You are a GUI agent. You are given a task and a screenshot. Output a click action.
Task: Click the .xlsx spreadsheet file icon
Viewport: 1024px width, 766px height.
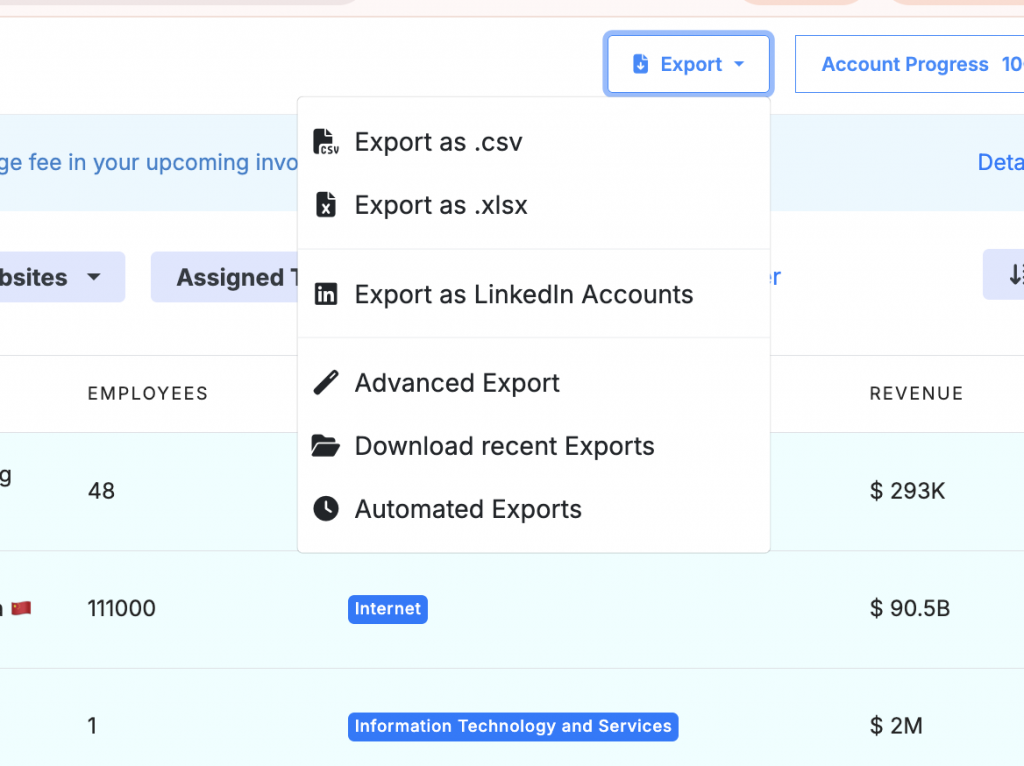coord(326,205)
